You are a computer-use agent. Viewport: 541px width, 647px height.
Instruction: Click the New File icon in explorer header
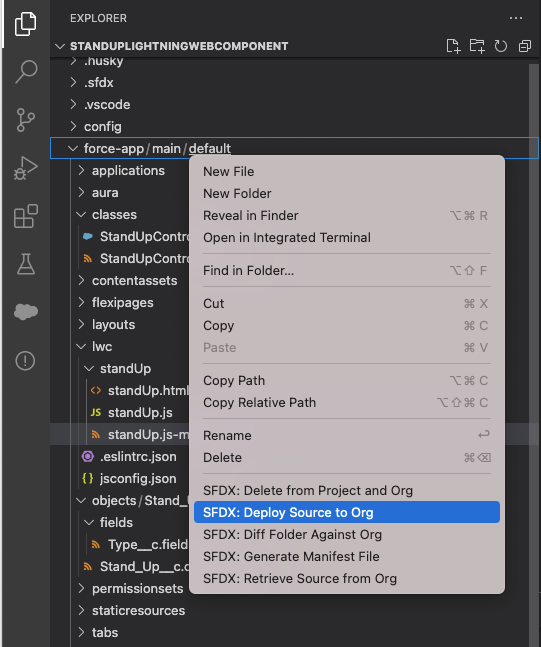pyautogui.click(x=454, y=46)
